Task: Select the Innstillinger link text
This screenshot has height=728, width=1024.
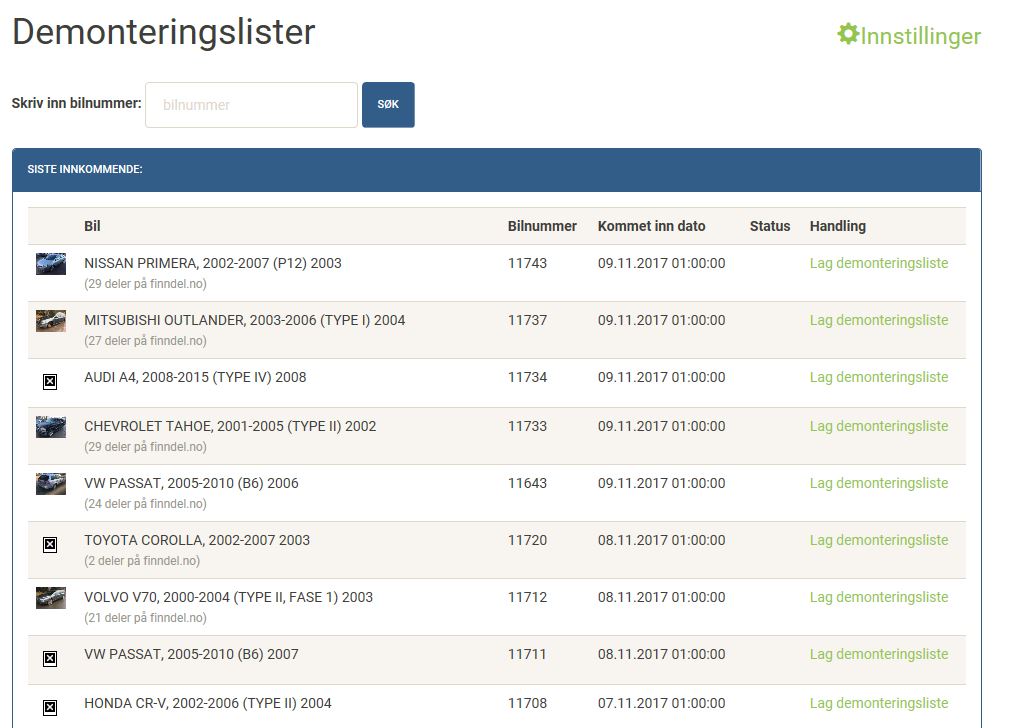Action: point(921,36)
